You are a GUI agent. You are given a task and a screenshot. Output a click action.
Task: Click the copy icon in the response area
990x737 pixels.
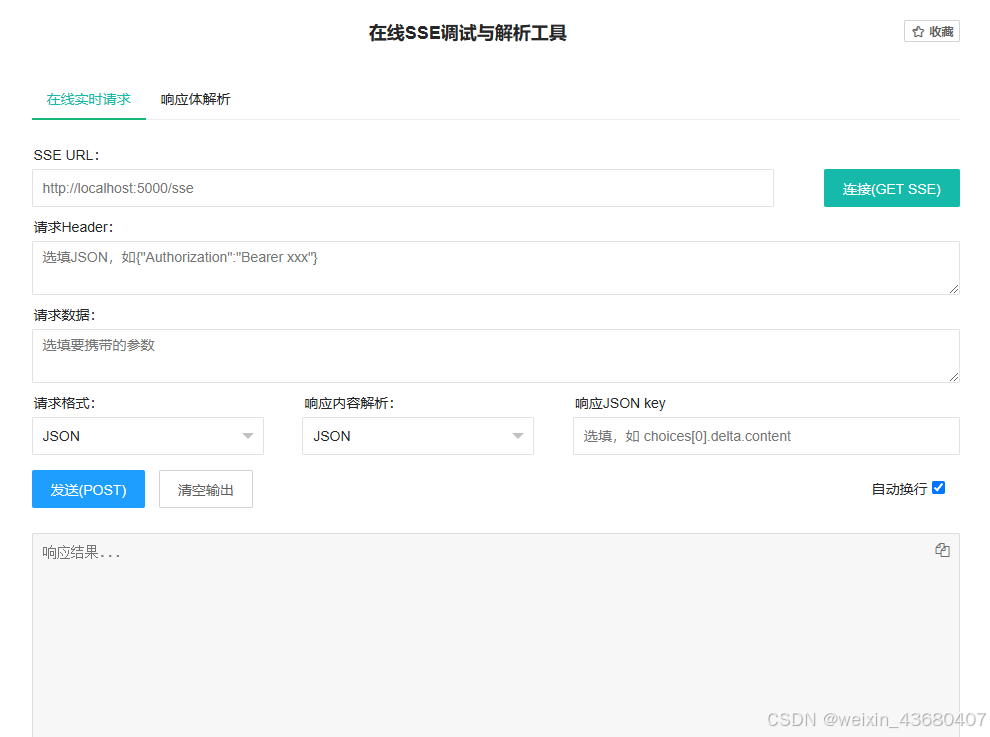(x=941, y=549)
